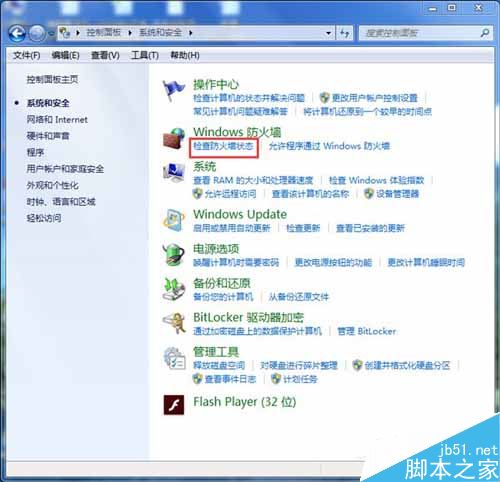The image size is (500, 482).
Task: Click the Flash Player red icon
Action: click(x=174, y=405)
